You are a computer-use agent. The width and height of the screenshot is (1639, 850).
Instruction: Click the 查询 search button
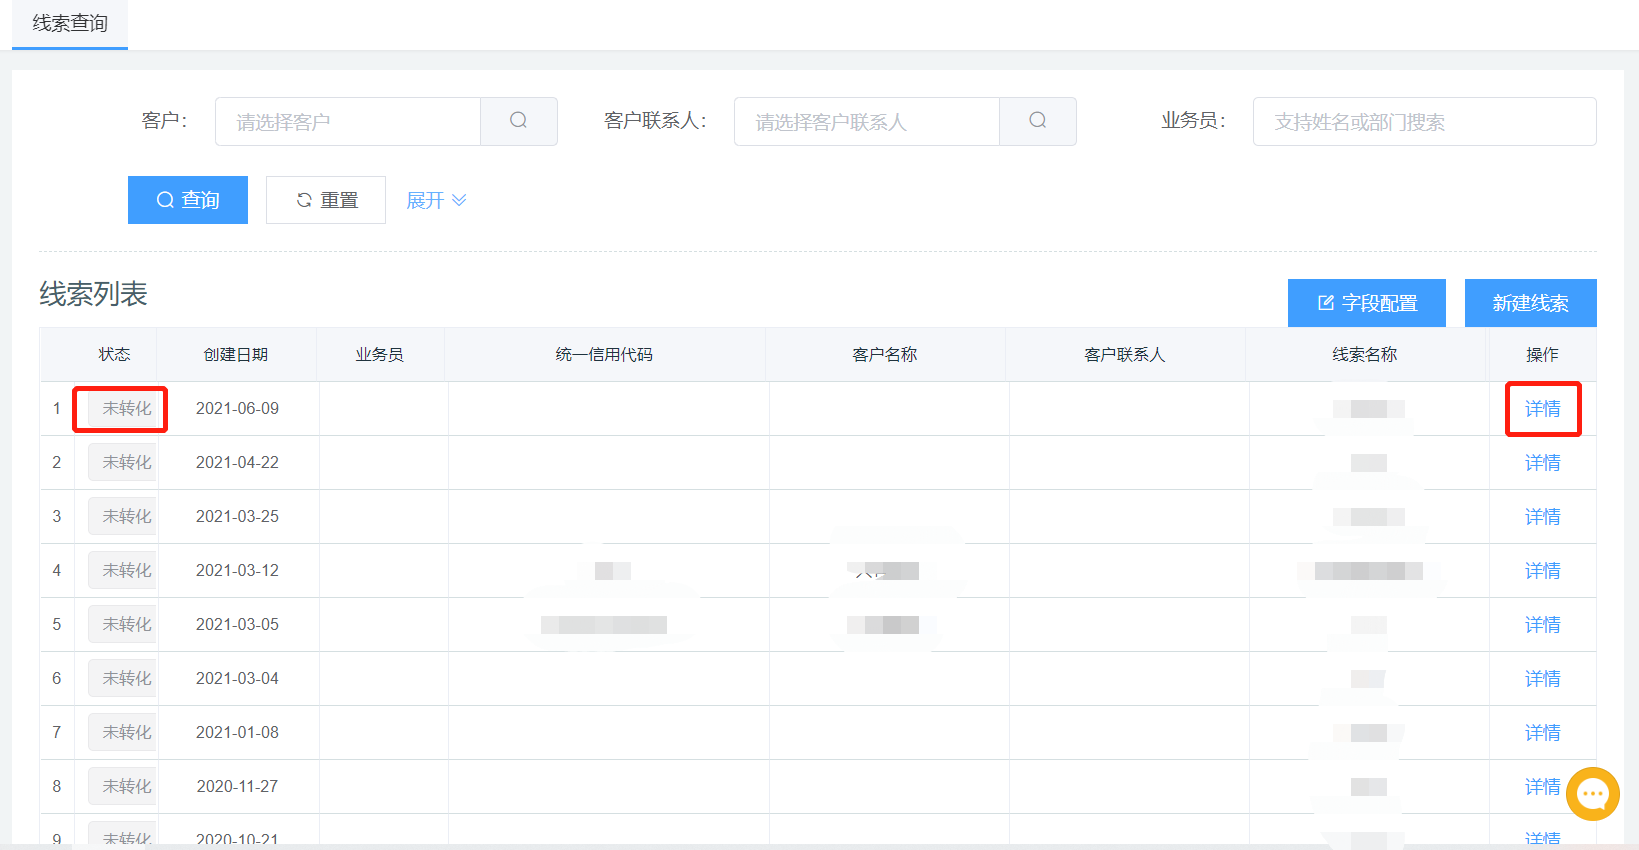coord(188,200)
